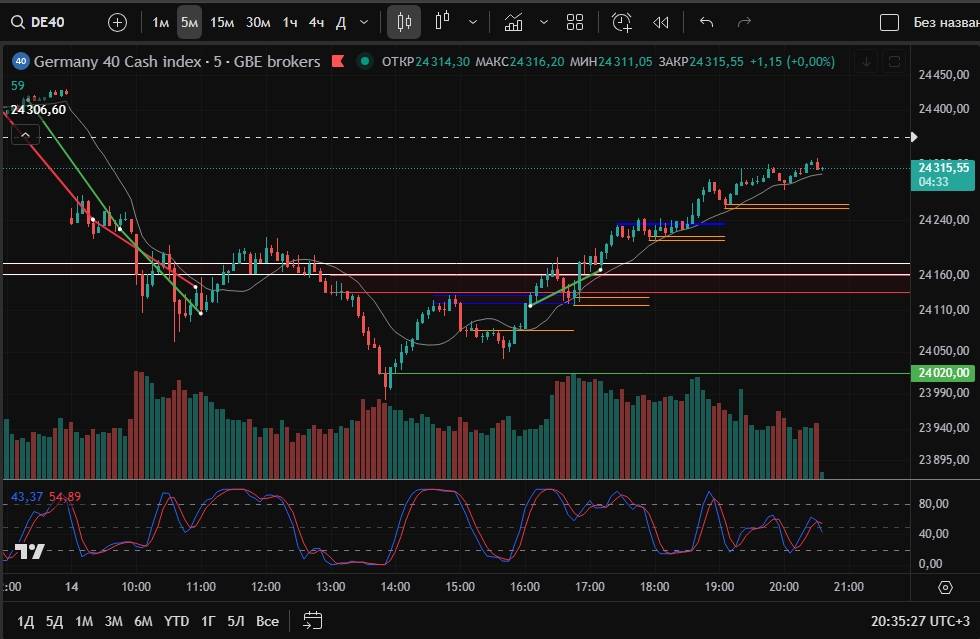
Task: Click the red flag next to symbol name
Action: coord(337,62)
